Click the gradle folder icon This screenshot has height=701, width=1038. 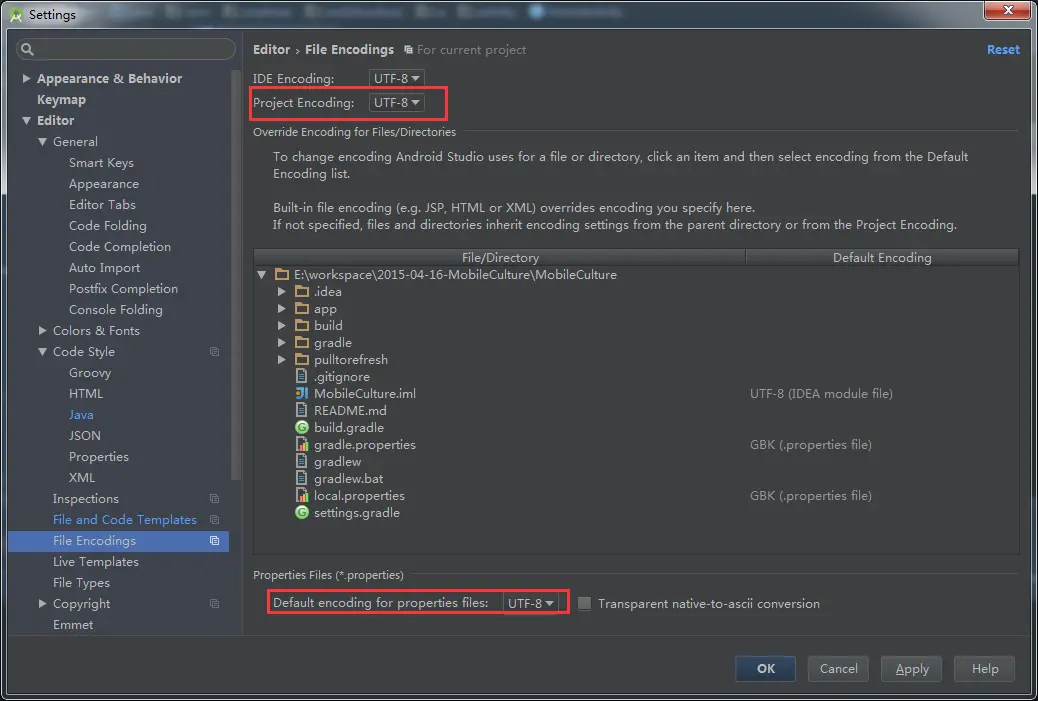pyautogui.click(x=302, y=342)
